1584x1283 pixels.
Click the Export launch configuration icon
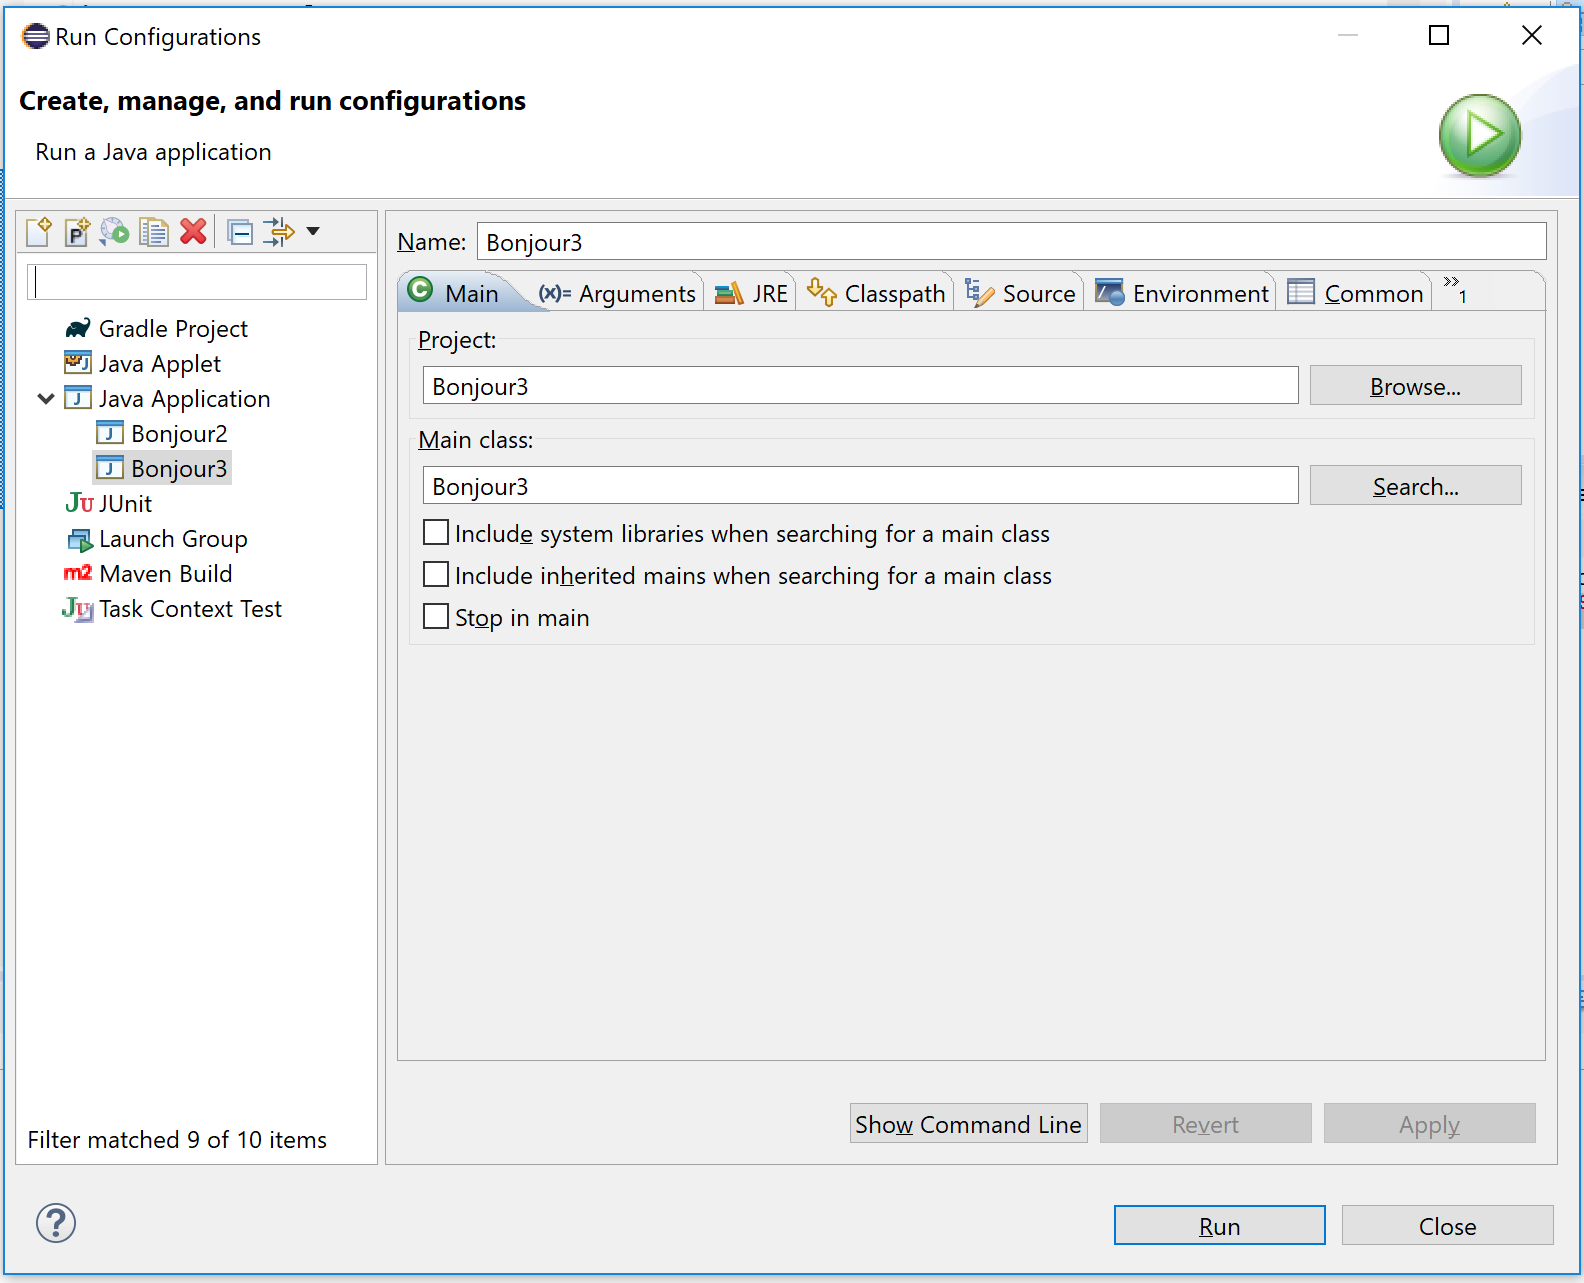pos(115,232)
